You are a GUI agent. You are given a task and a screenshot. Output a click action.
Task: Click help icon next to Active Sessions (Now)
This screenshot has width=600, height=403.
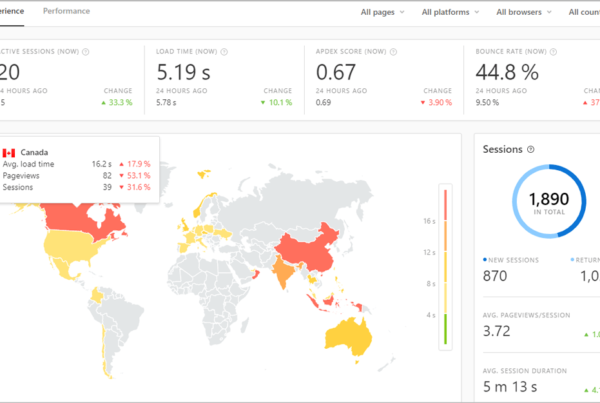(86, 52)
